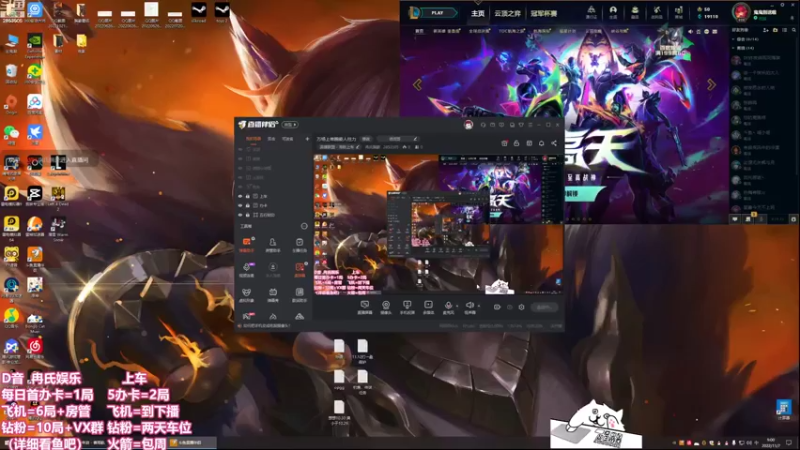This screenshot has height=450, width=800.
Task: Expand the speaker options arrow
Action: click(x=479, y=306)
